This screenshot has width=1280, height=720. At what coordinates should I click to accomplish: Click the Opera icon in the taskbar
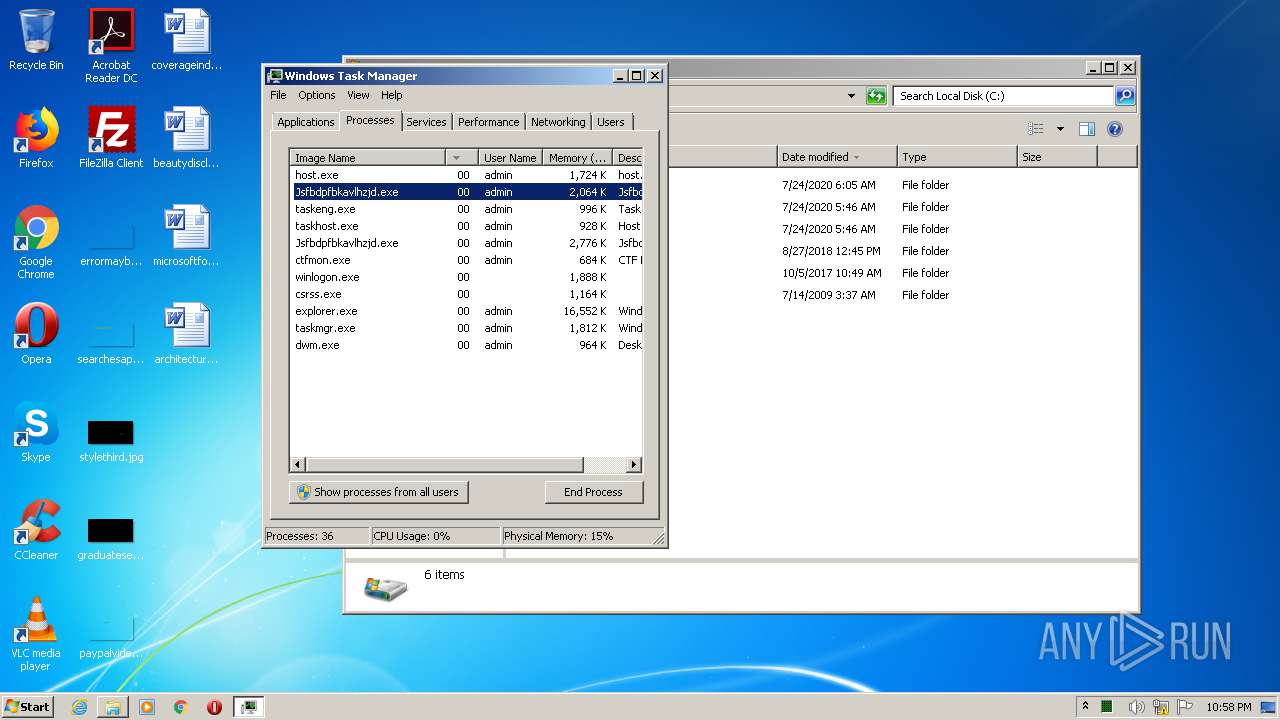tap(214, 707)
